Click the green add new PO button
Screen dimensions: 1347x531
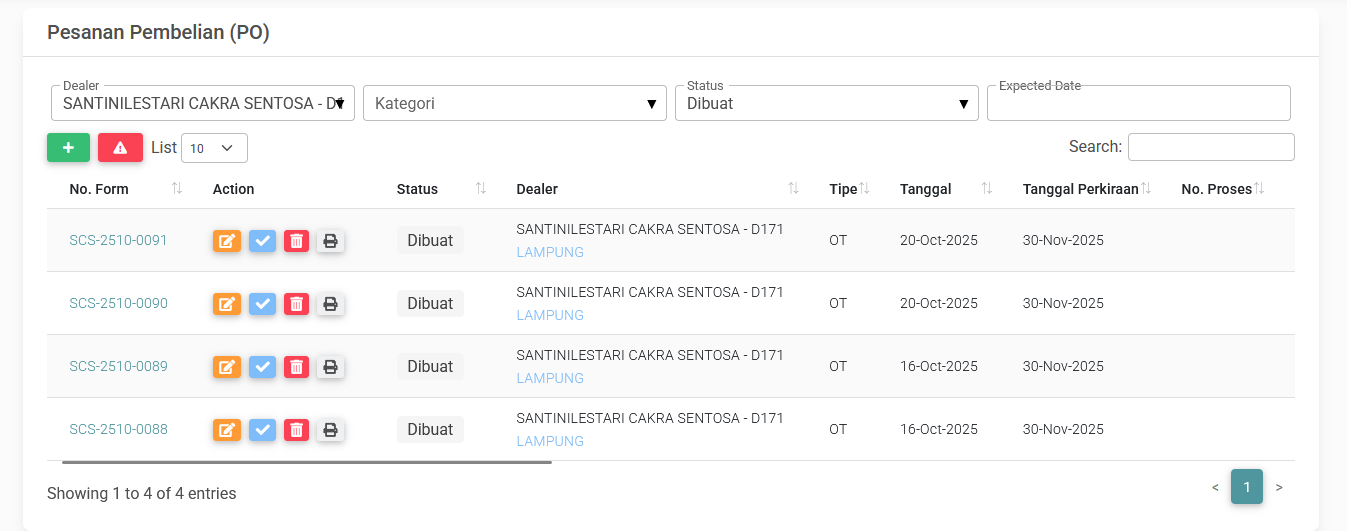click(68, 148)
